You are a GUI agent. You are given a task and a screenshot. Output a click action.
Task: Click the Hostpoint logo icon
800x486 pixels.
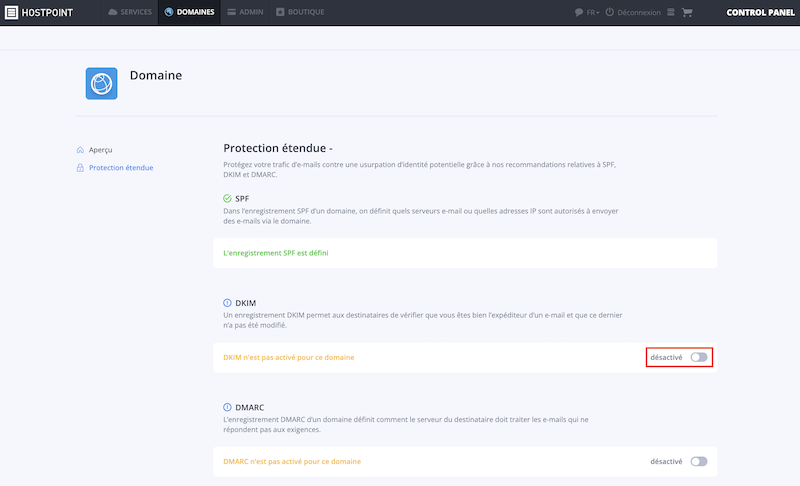[x=11, y=12]
